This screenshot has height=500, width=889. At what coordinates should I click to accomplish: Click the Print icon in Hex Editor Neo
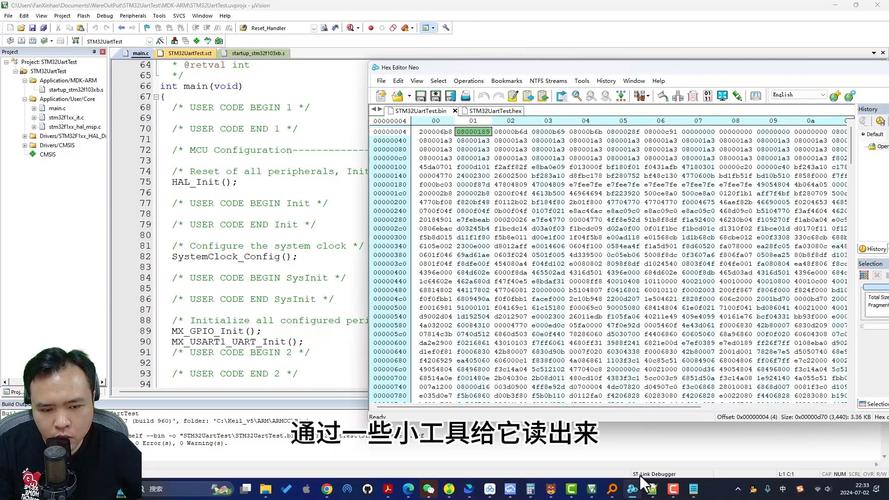(465, 96)
